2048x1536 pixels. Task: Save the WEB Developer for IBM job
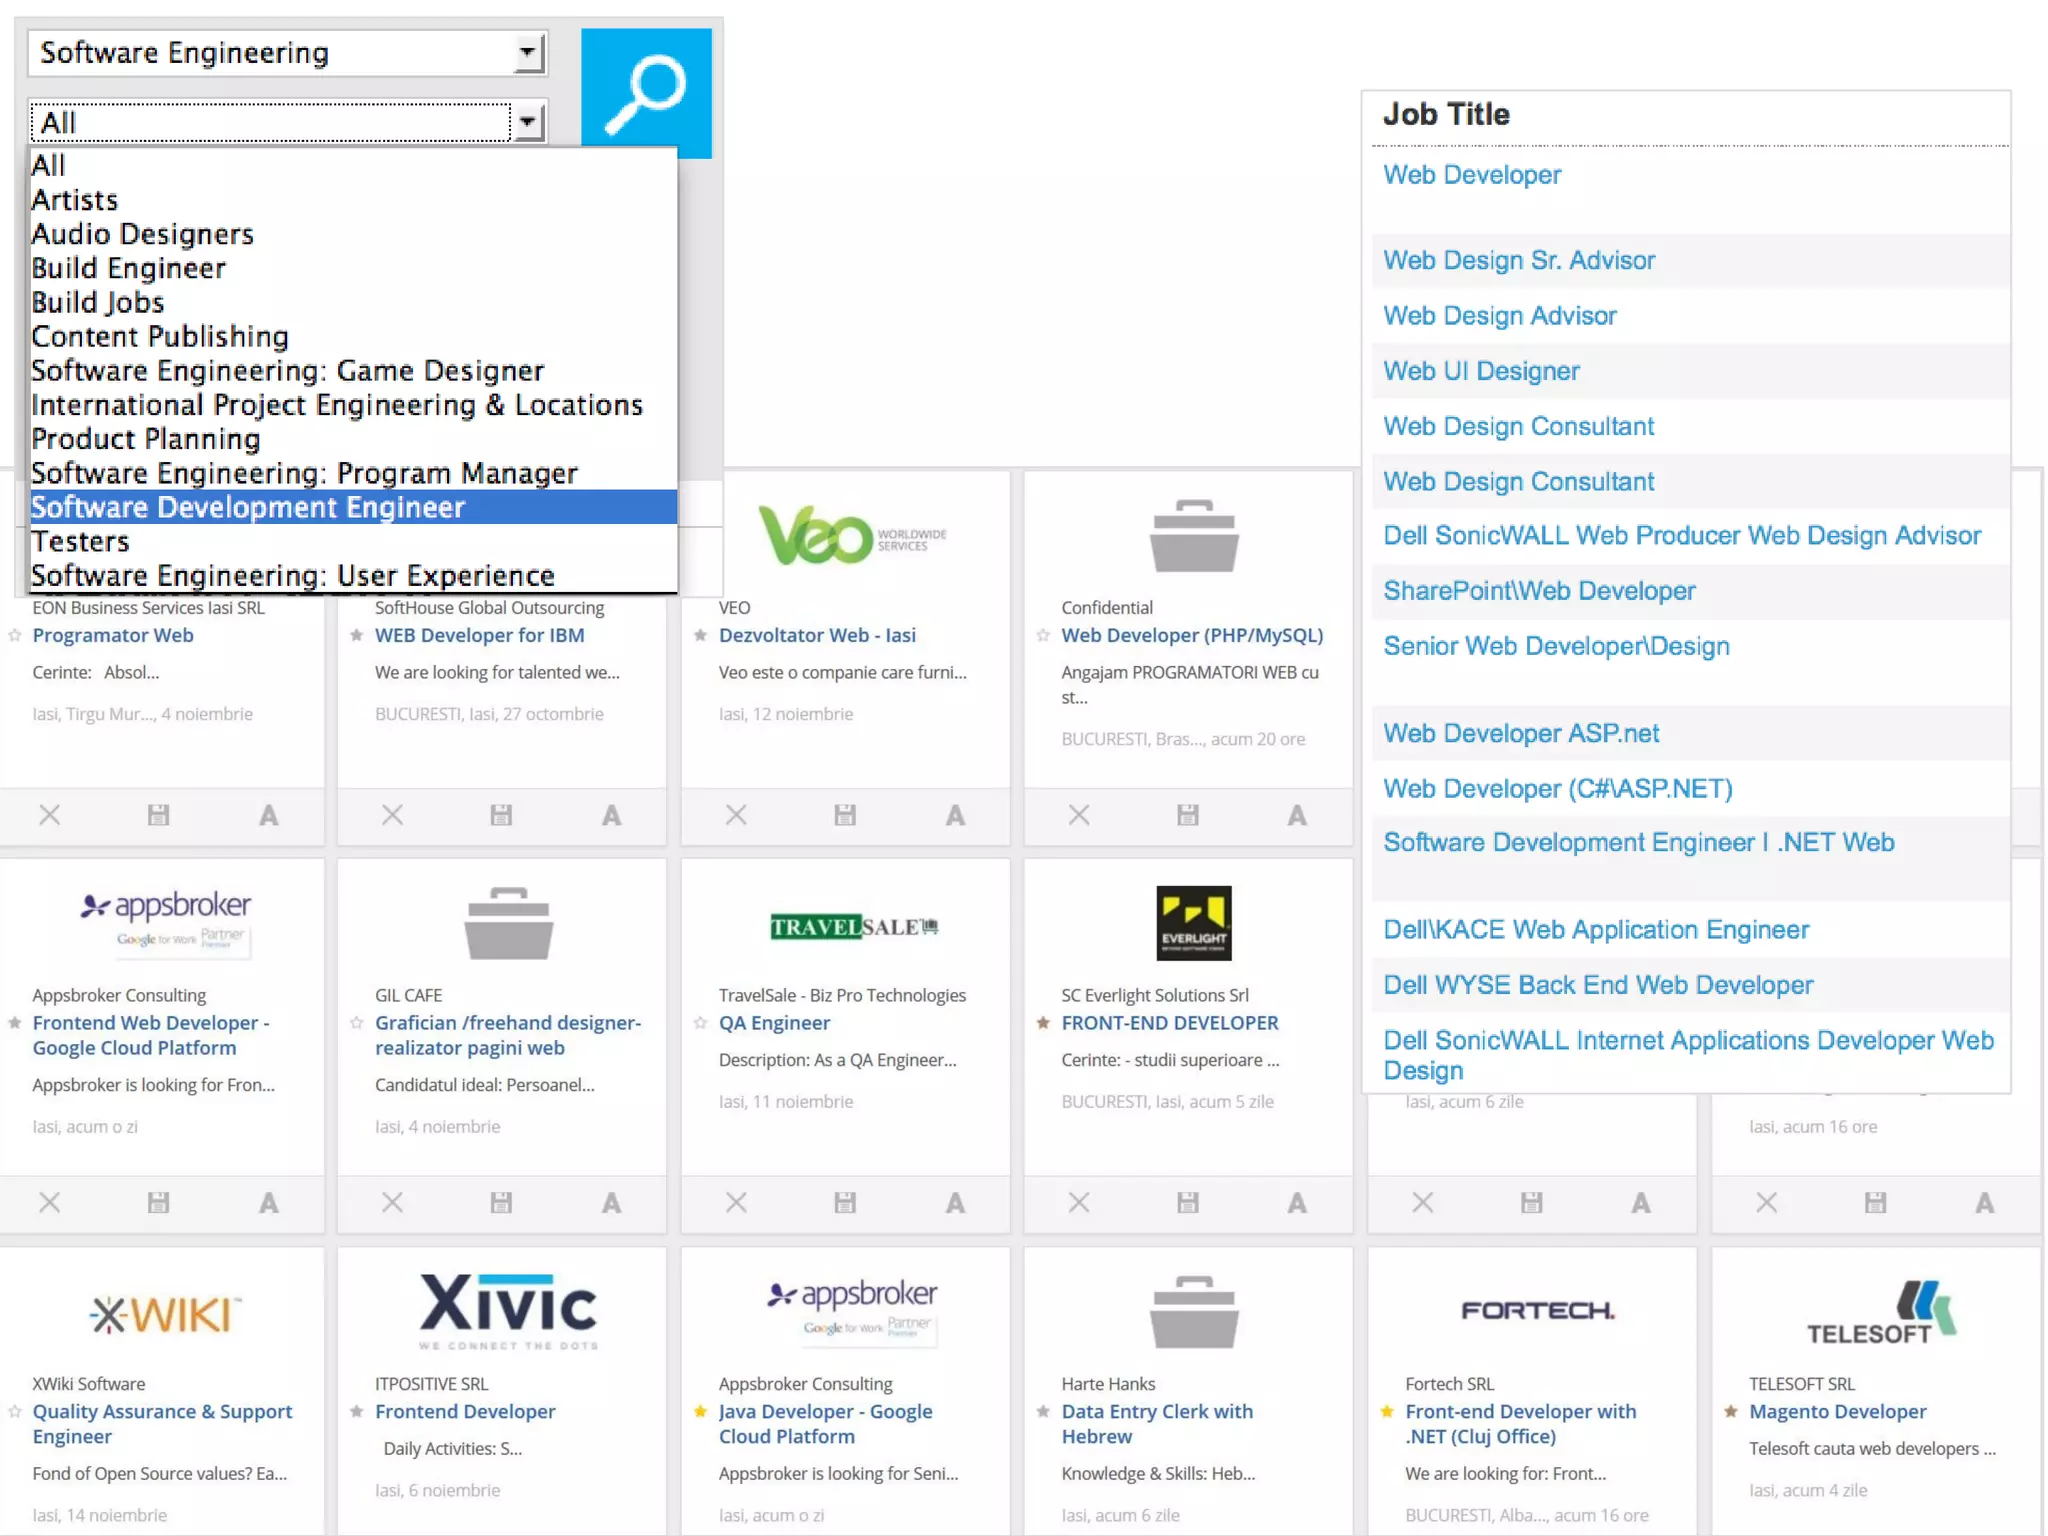[501, 815]
